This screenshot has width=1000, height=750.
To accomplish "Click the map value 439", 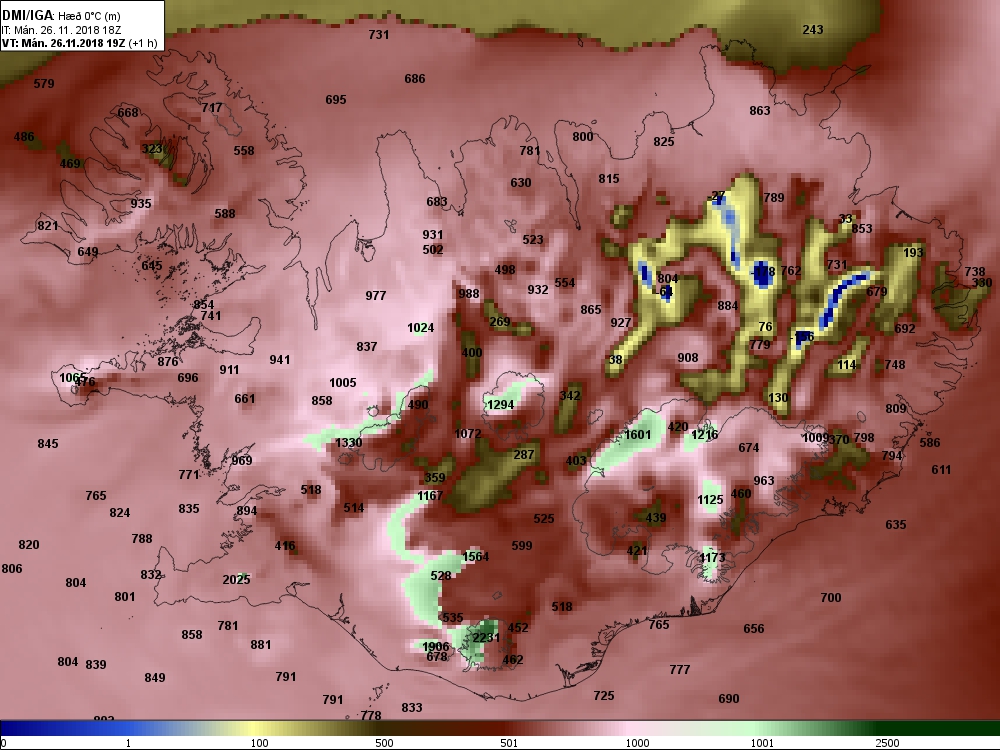I will 656,517.
